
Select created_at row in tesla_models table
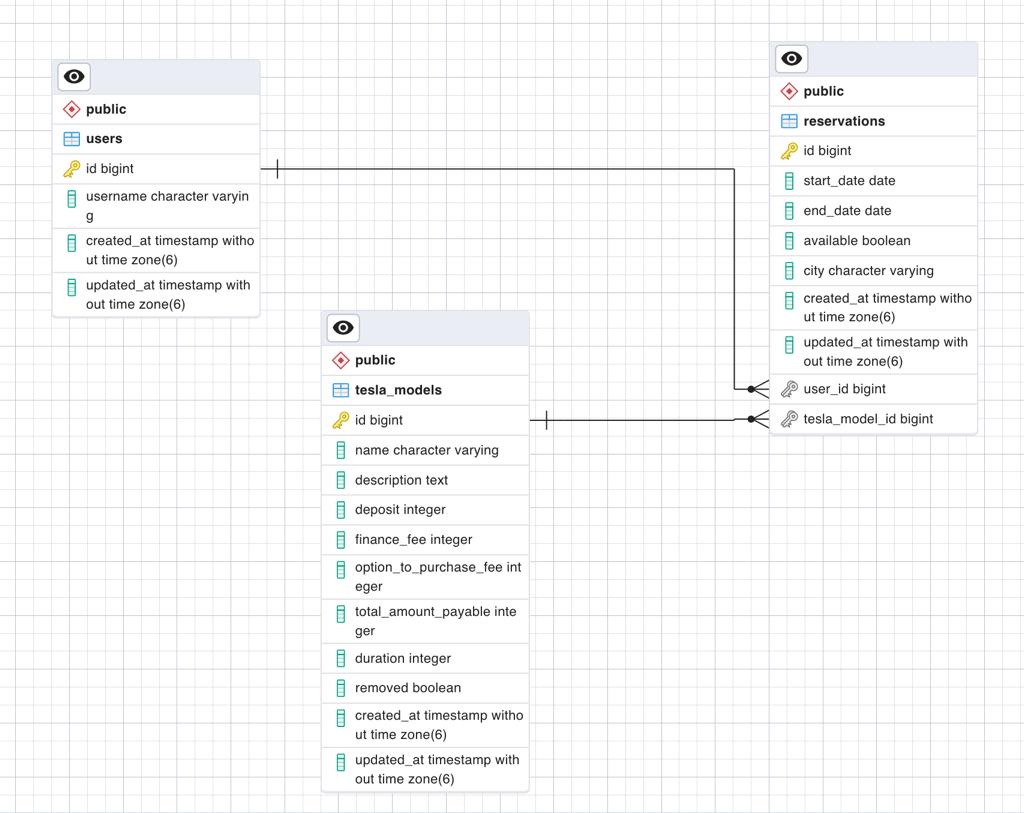425,725
